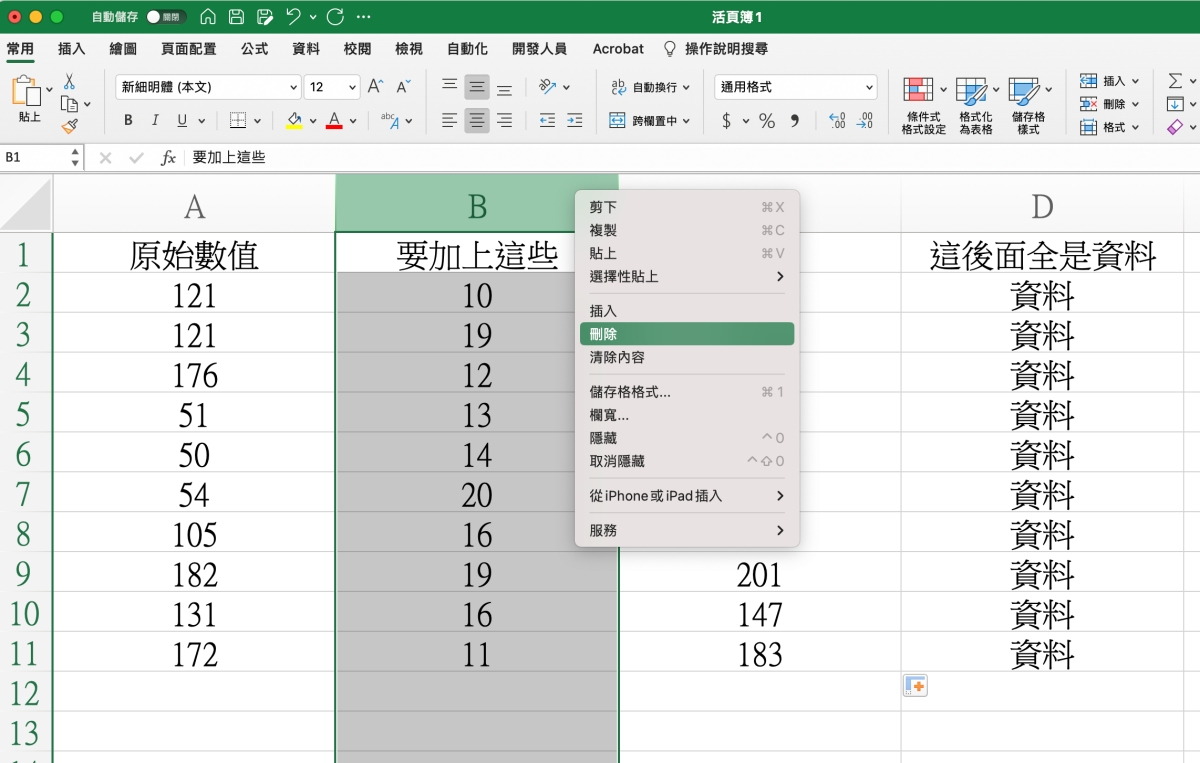Screen dimensions: 1200x763
Task: Click the yellow fill color swatch
Action: point(294,121)
